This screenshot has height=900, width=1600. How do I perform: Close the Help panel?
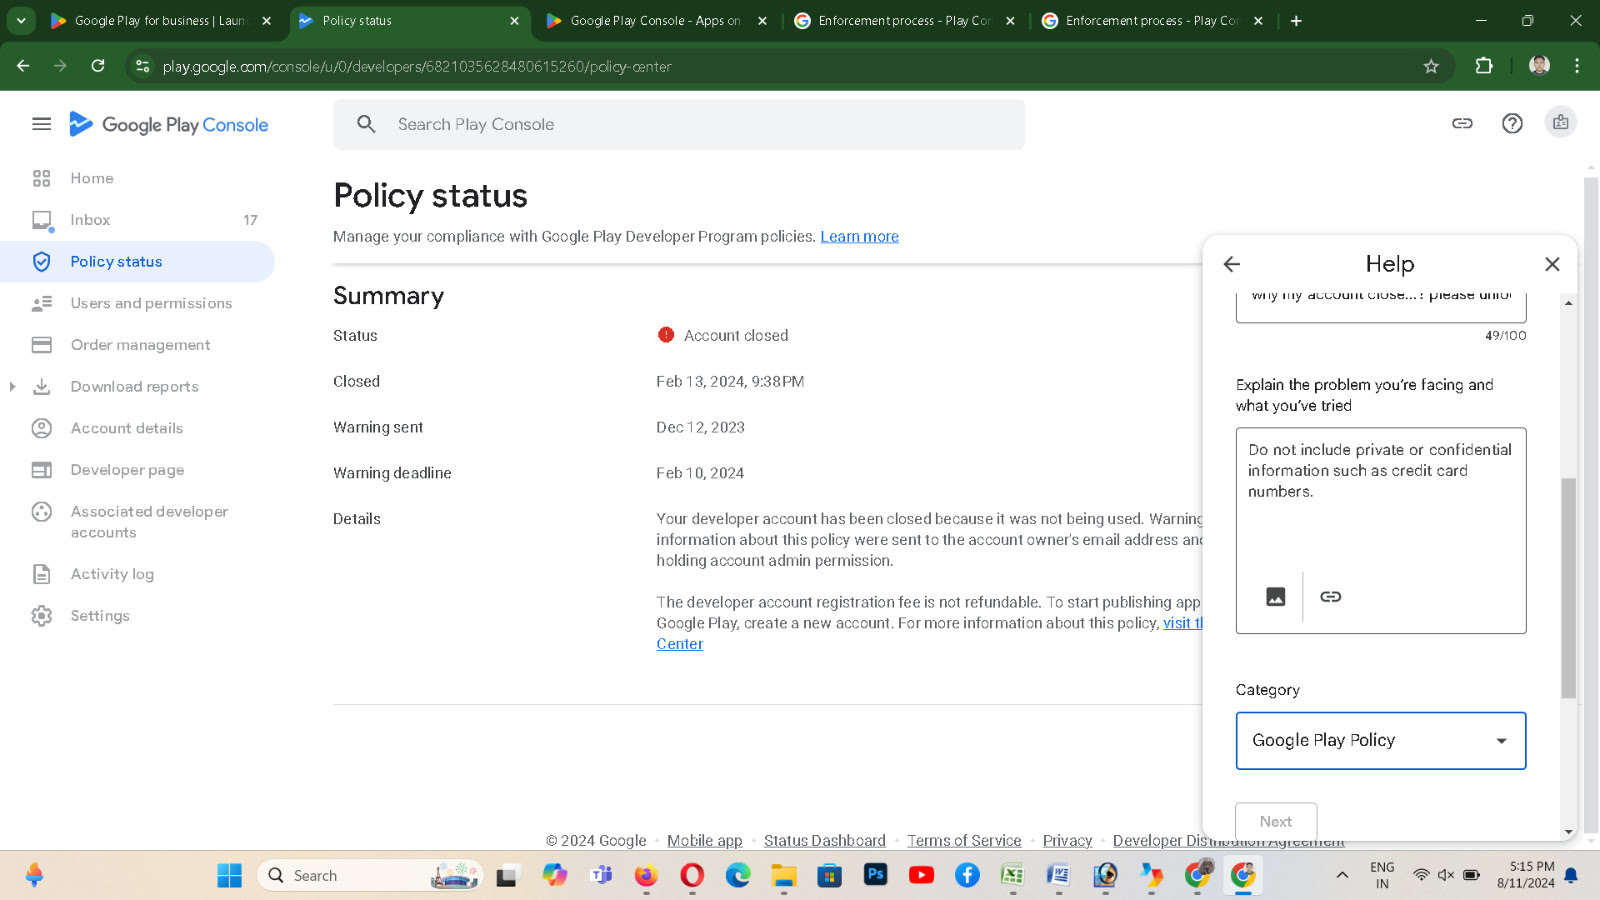(x=1552, y=264)
